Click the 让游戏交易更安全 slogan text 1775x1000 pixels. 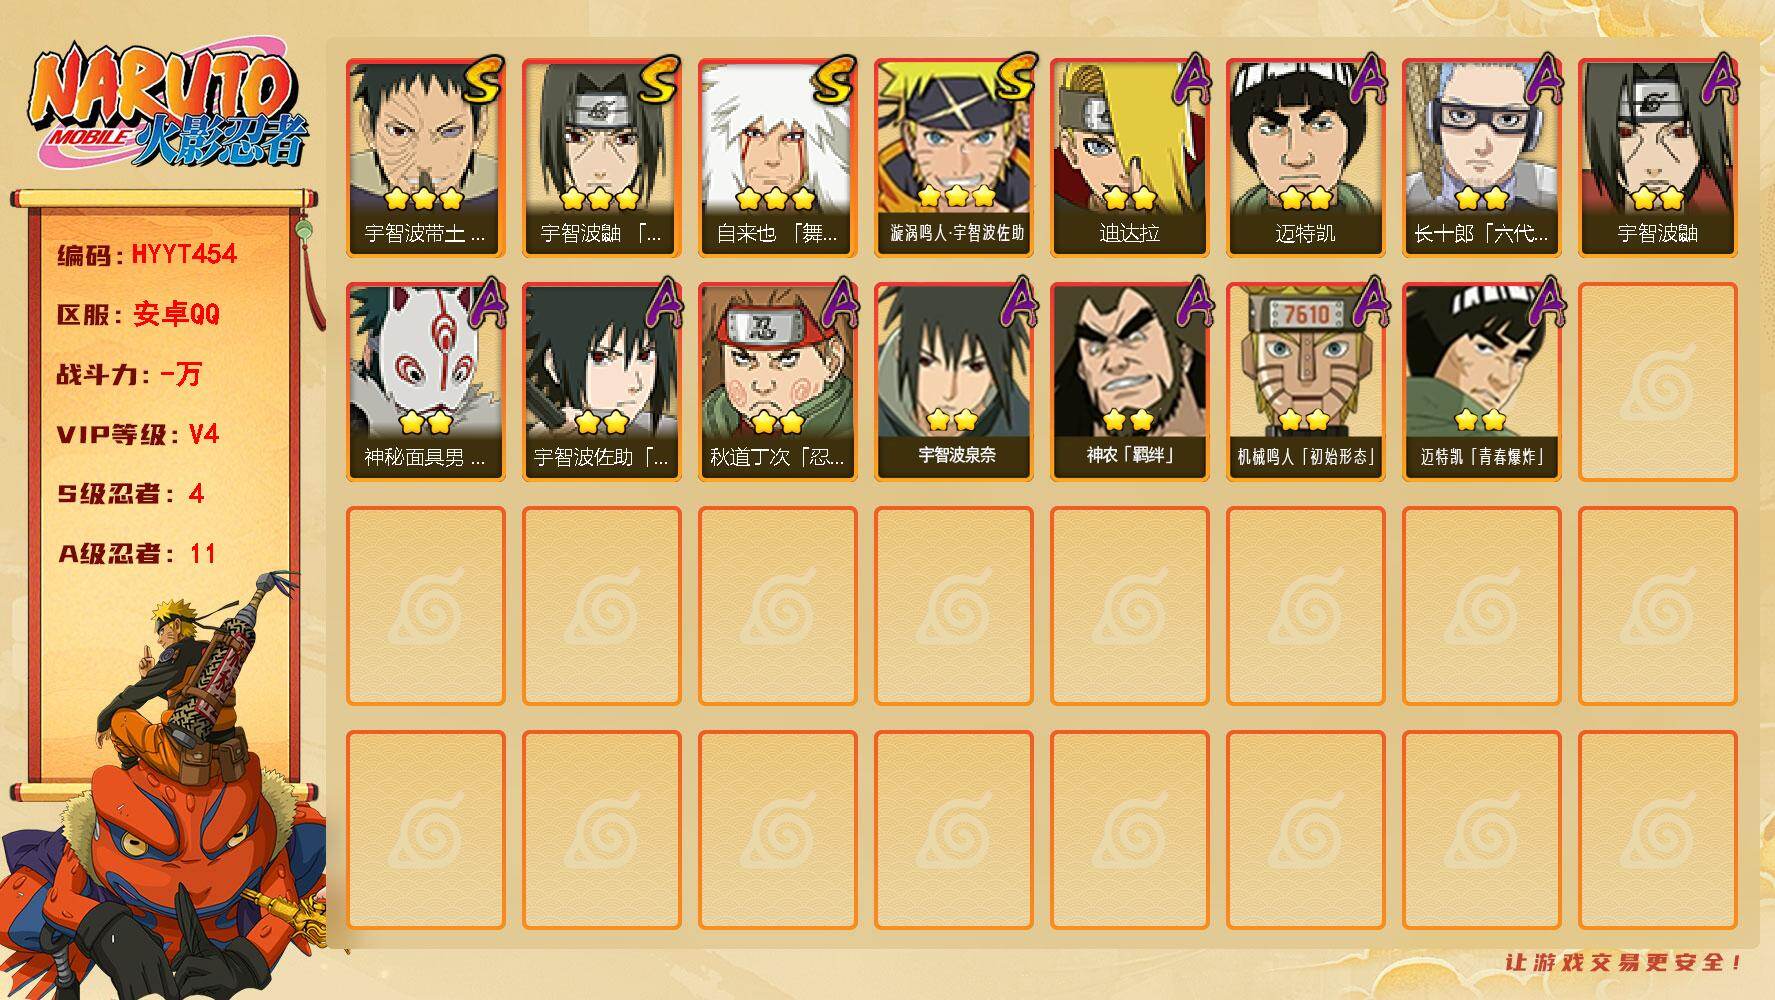pos(1624,962)
